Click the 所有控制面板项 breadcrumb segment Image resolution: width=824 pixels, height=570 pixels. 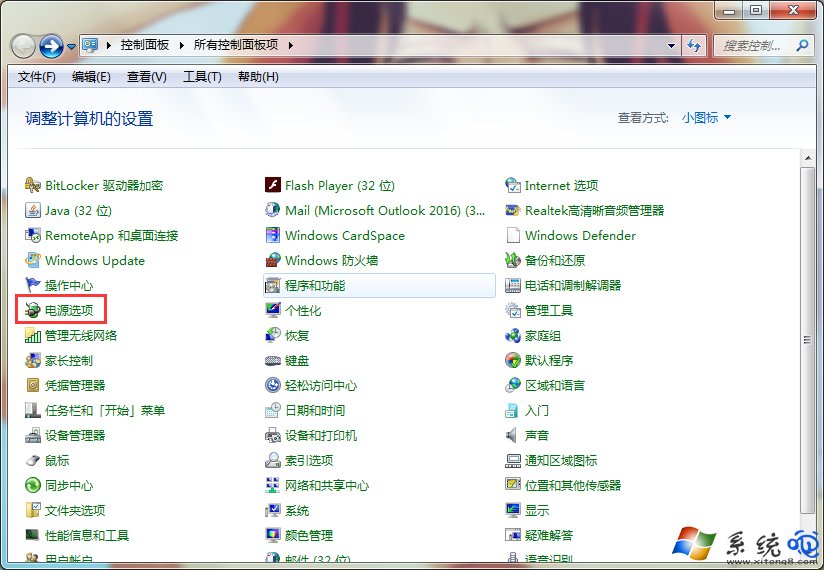pyautogui.click(x=236, y=45)
